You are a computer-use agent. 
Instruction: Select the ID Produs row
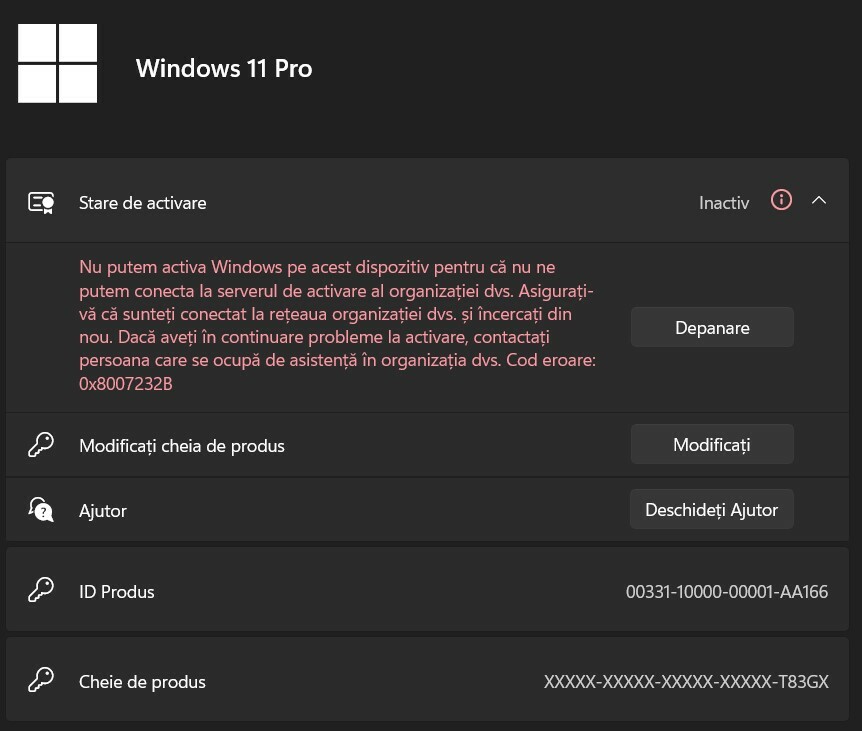pos(427,589)
